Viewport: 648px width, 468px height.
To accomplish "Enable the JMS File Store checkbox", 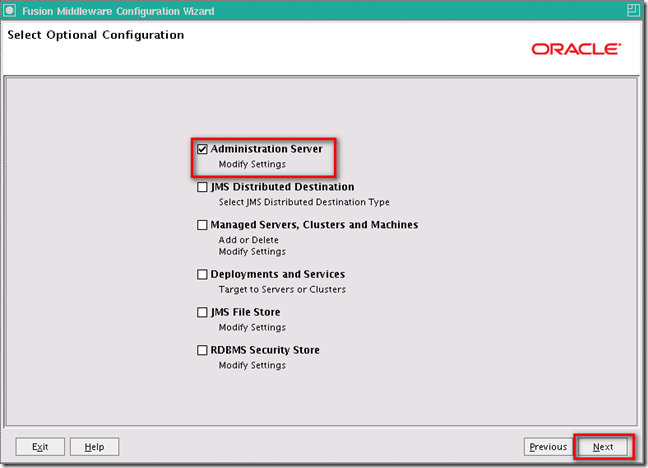I will [x=202, y=312].
